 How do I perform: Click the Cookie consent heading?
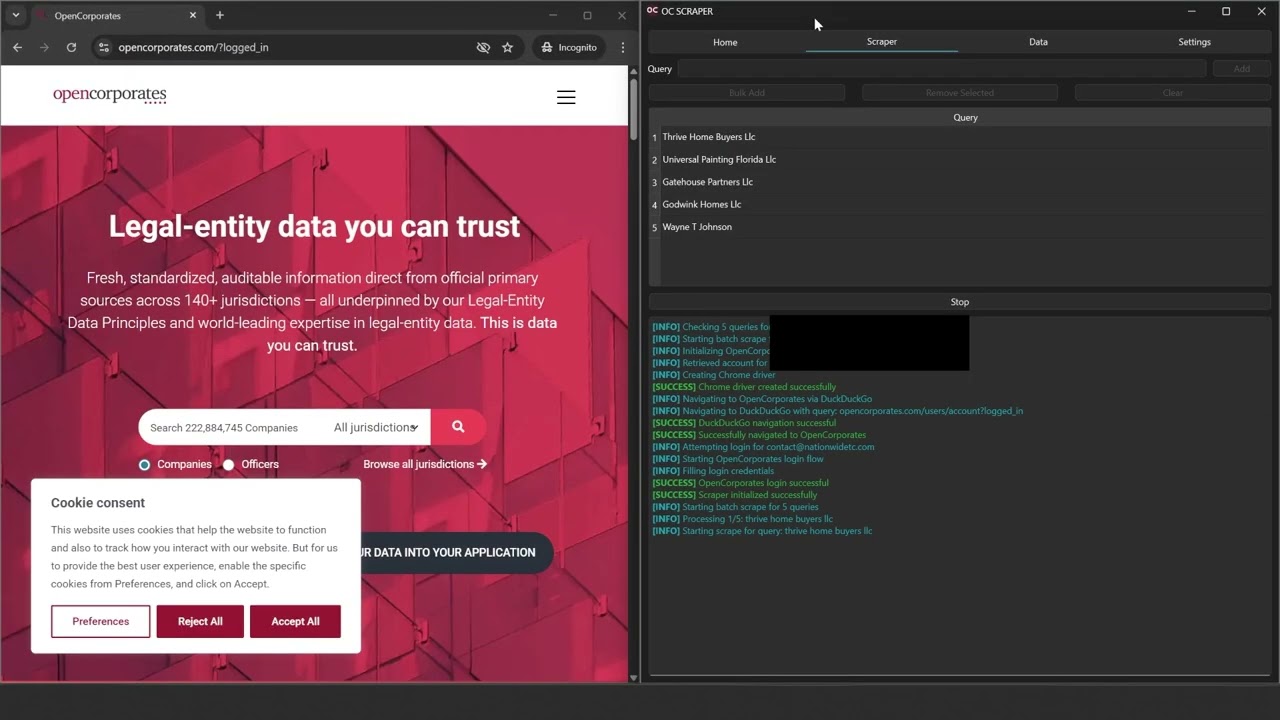[98, 503]
